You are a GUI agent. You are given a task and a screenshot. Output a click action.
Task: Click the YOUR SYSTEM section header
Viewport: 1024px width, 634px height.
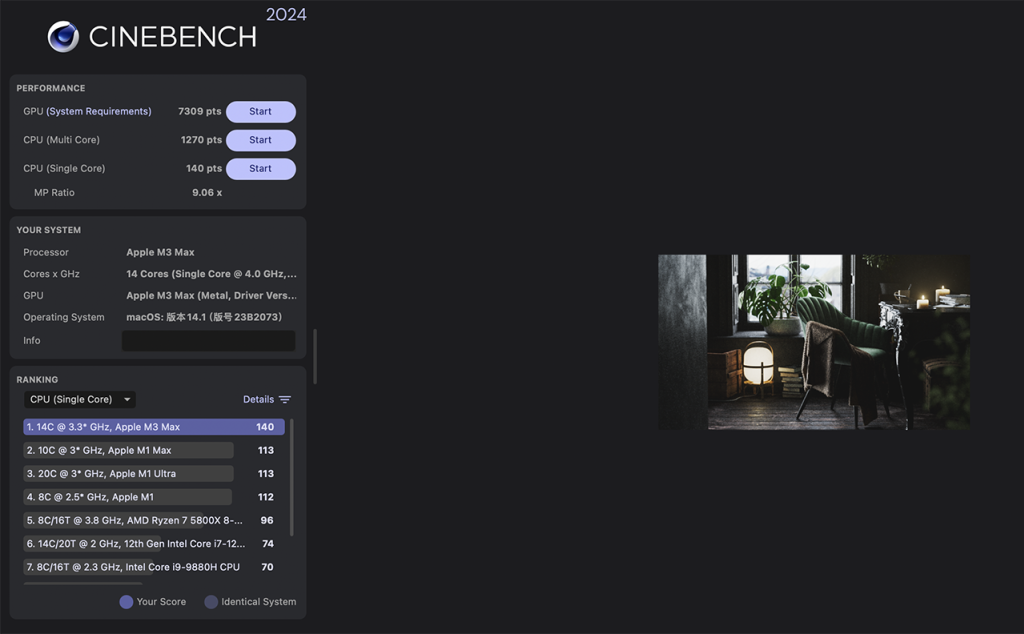coord(49,230)
